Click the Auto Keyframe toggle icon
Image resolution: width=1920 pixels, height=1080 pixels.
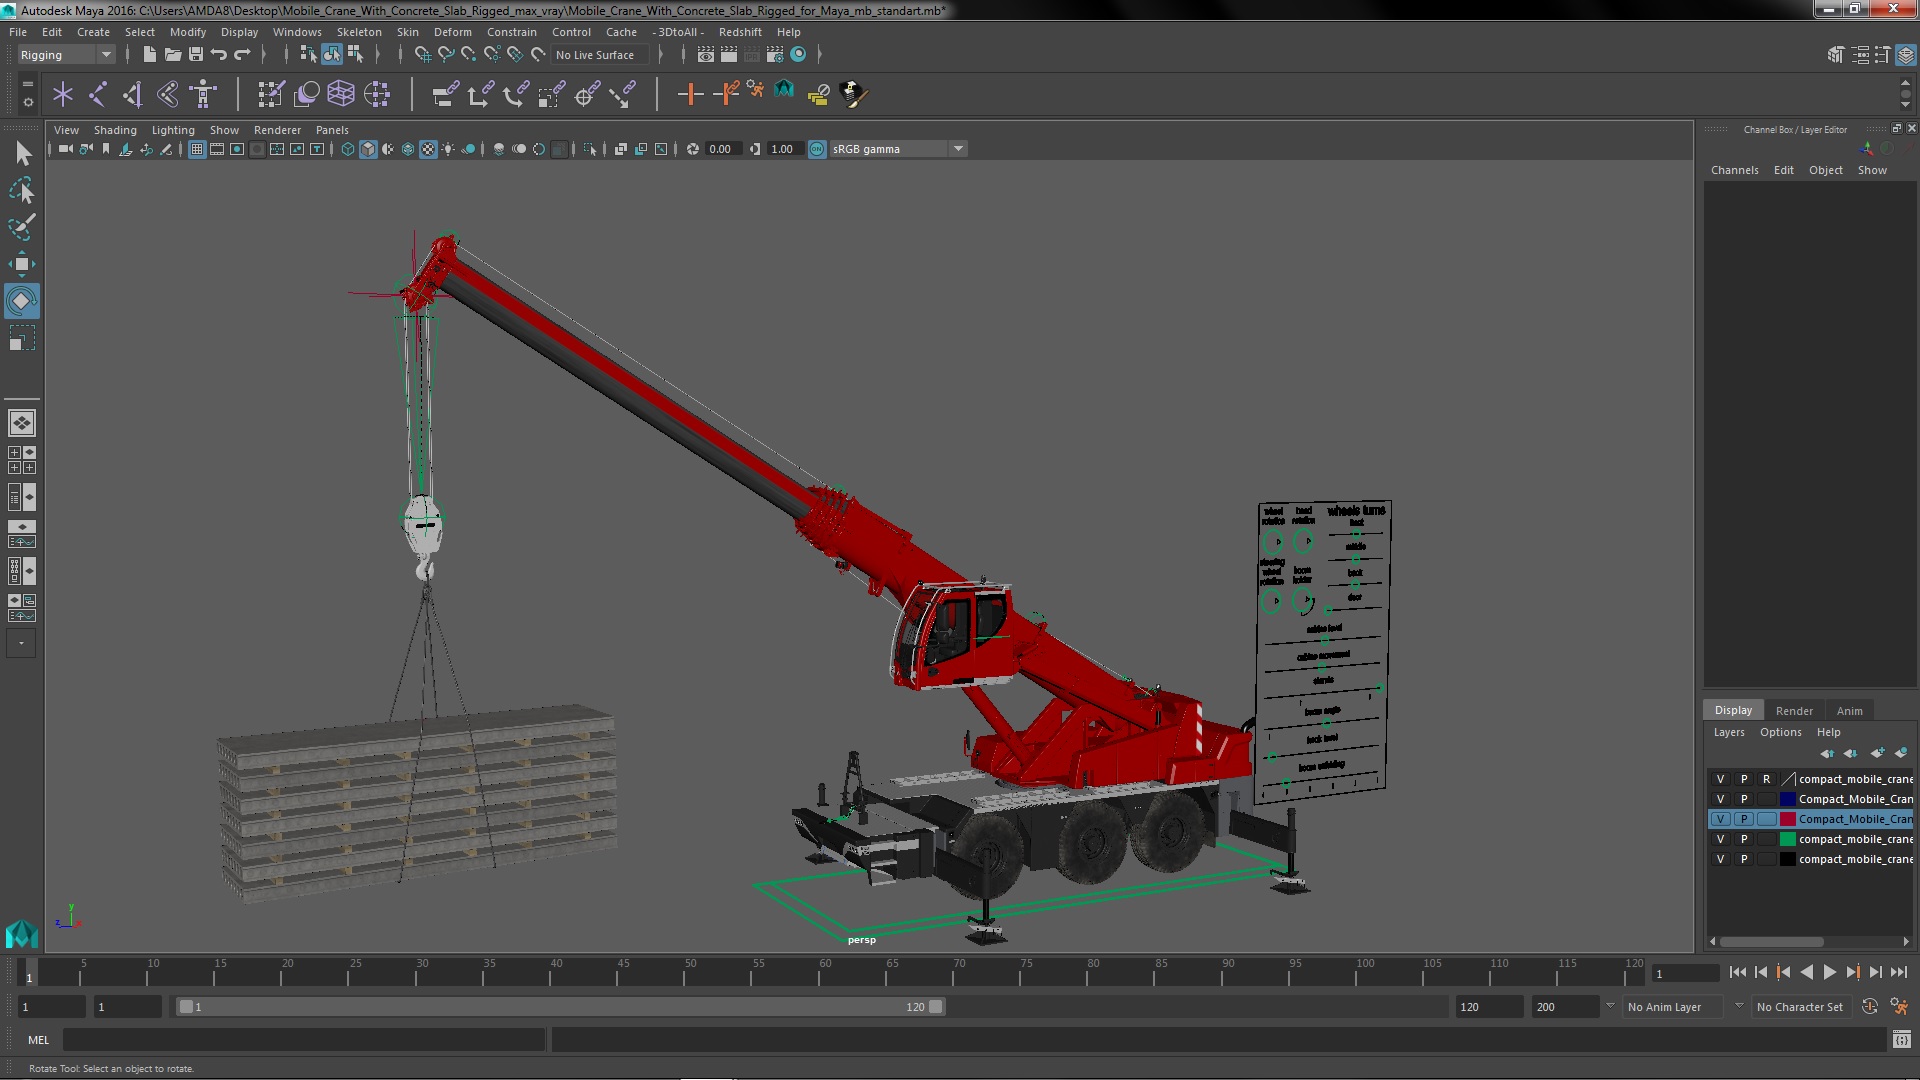1869,1007
